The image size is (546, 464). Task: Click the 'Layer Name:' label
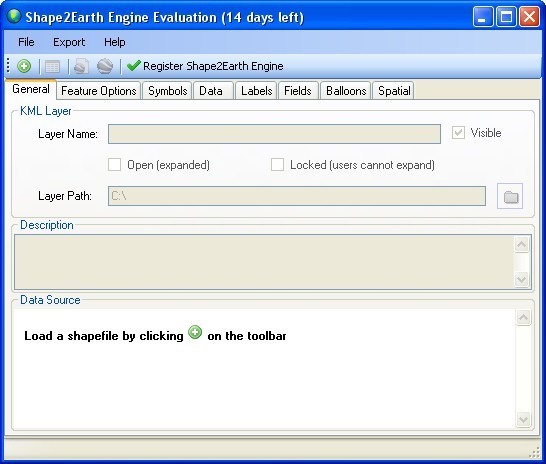click(68, 134)
